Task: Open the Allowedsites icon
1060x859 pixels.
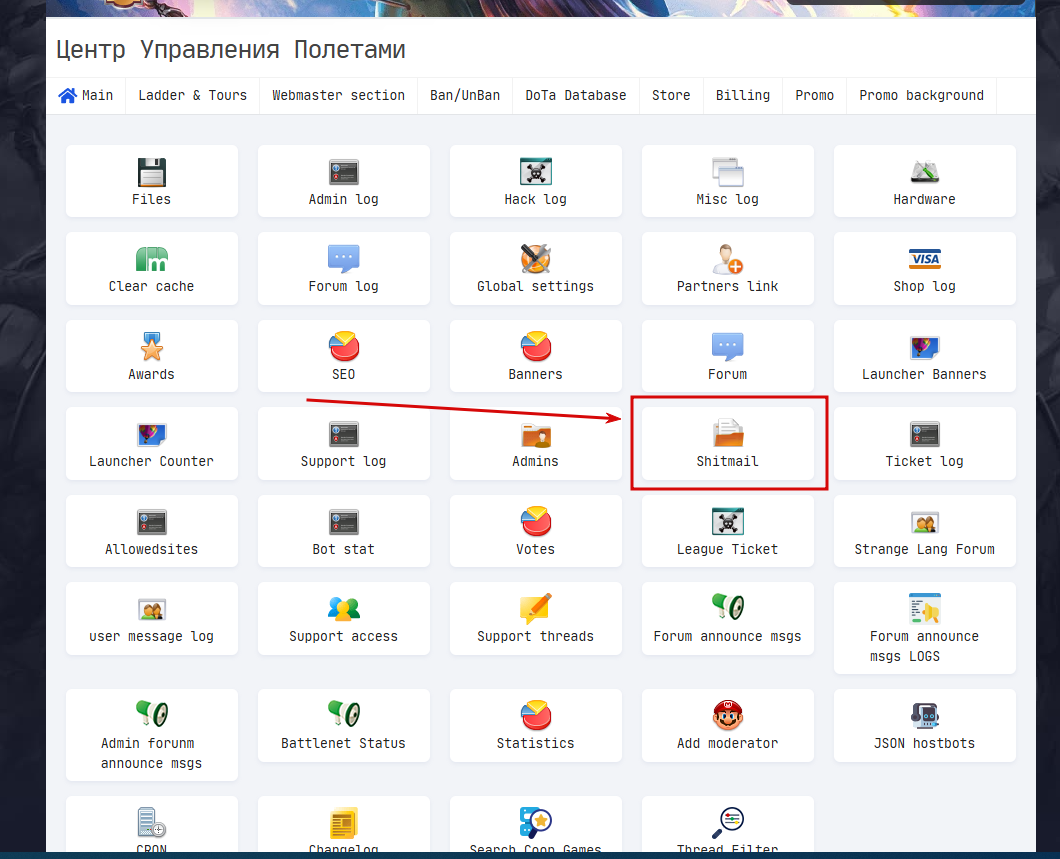Action: [151, 522]
